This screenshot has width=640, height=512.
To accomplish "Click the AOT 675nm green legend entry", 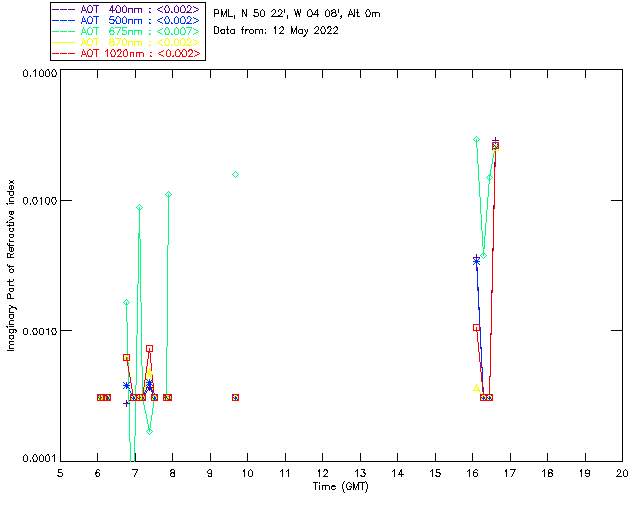I will click(x=126, y=31).
